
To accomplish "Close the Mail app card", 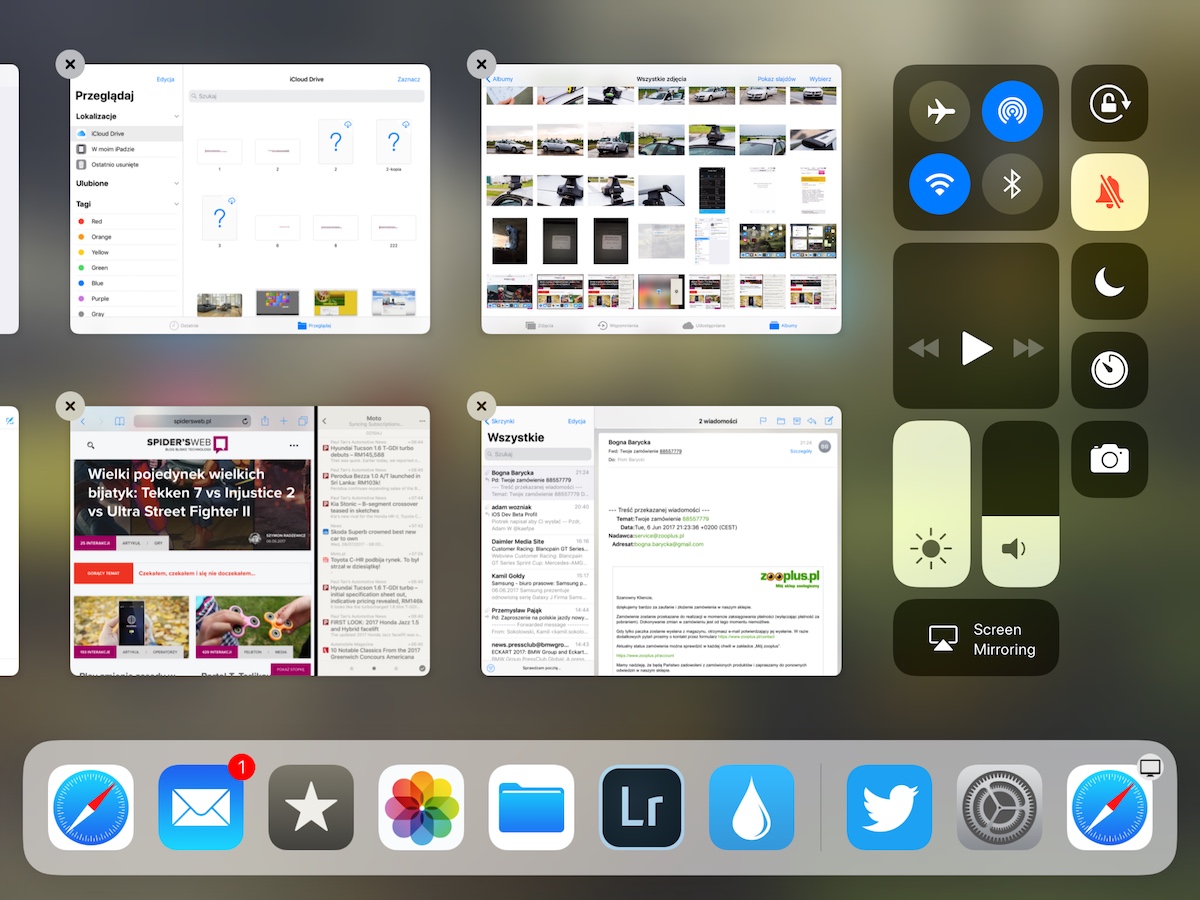I will coord(481,406).
